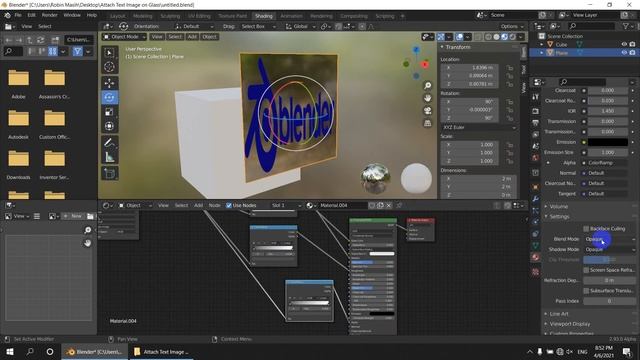
Task: Expand the Volume panel
Action: [558, 207]
